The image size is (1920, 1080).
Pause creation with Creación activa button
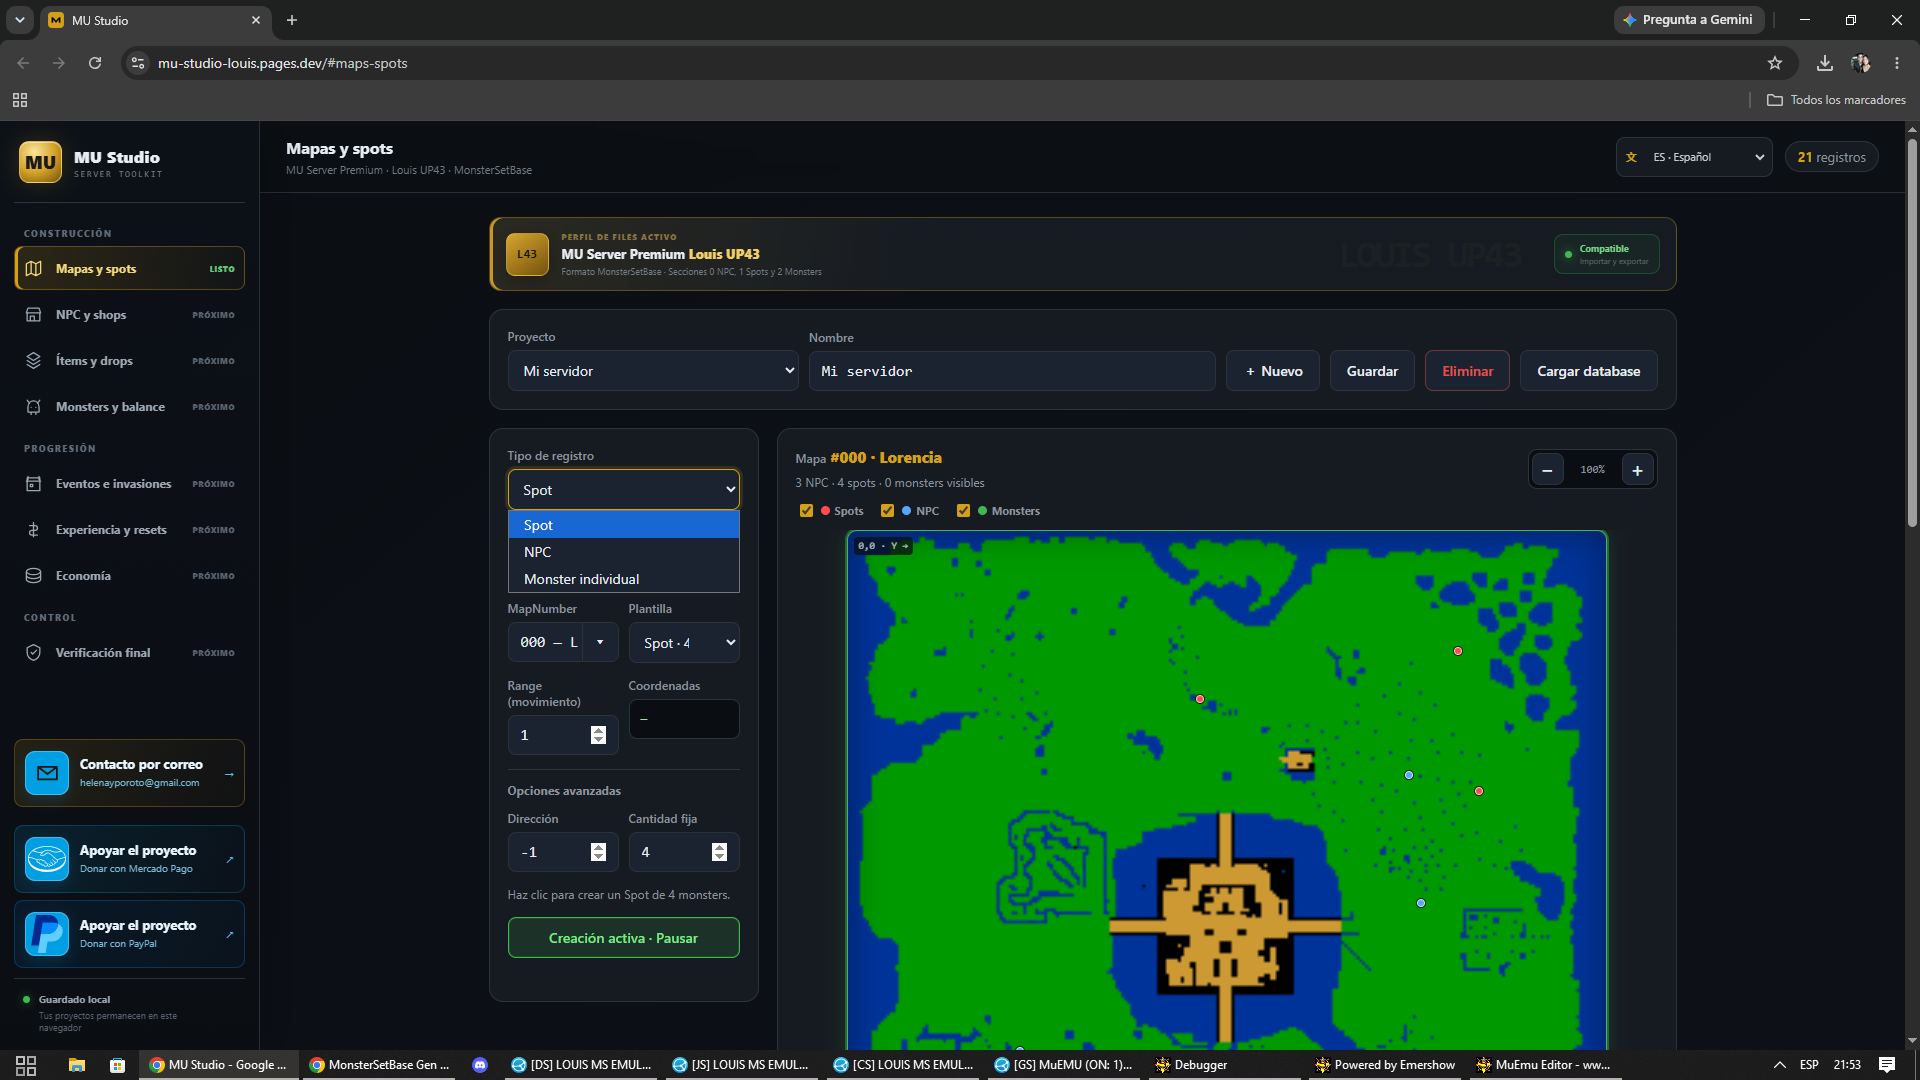(x=624, y=938)
